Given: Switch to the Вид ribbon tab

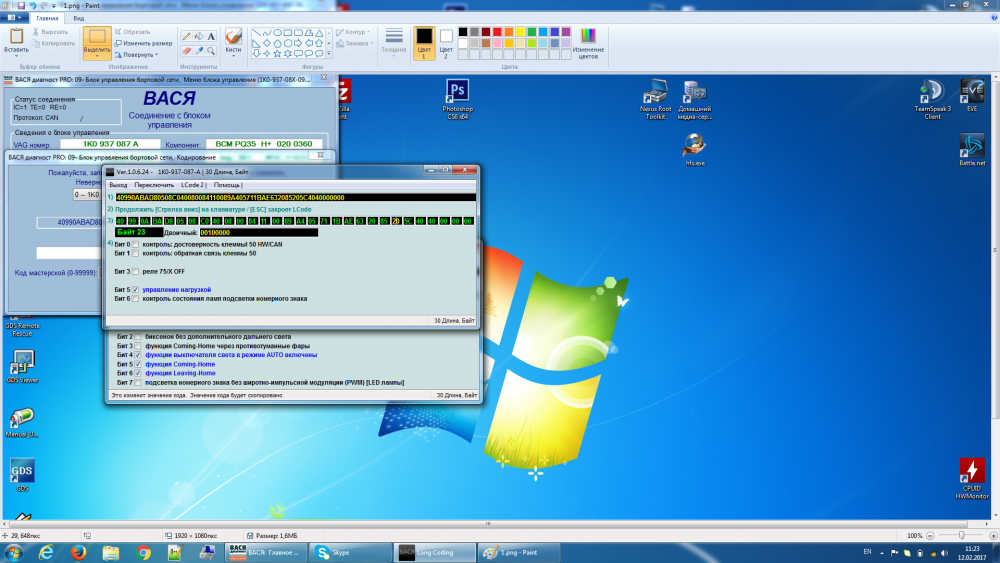Looking at the screenshot, I should [x=78, y=18].
